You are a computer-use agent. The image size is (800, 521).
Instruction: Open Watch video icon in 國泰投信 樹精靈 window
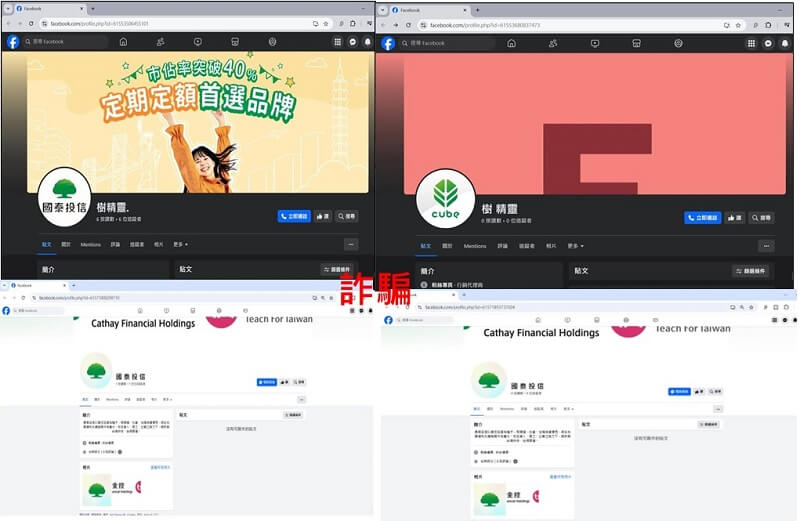pyautogui.click(x=197, y=42)
